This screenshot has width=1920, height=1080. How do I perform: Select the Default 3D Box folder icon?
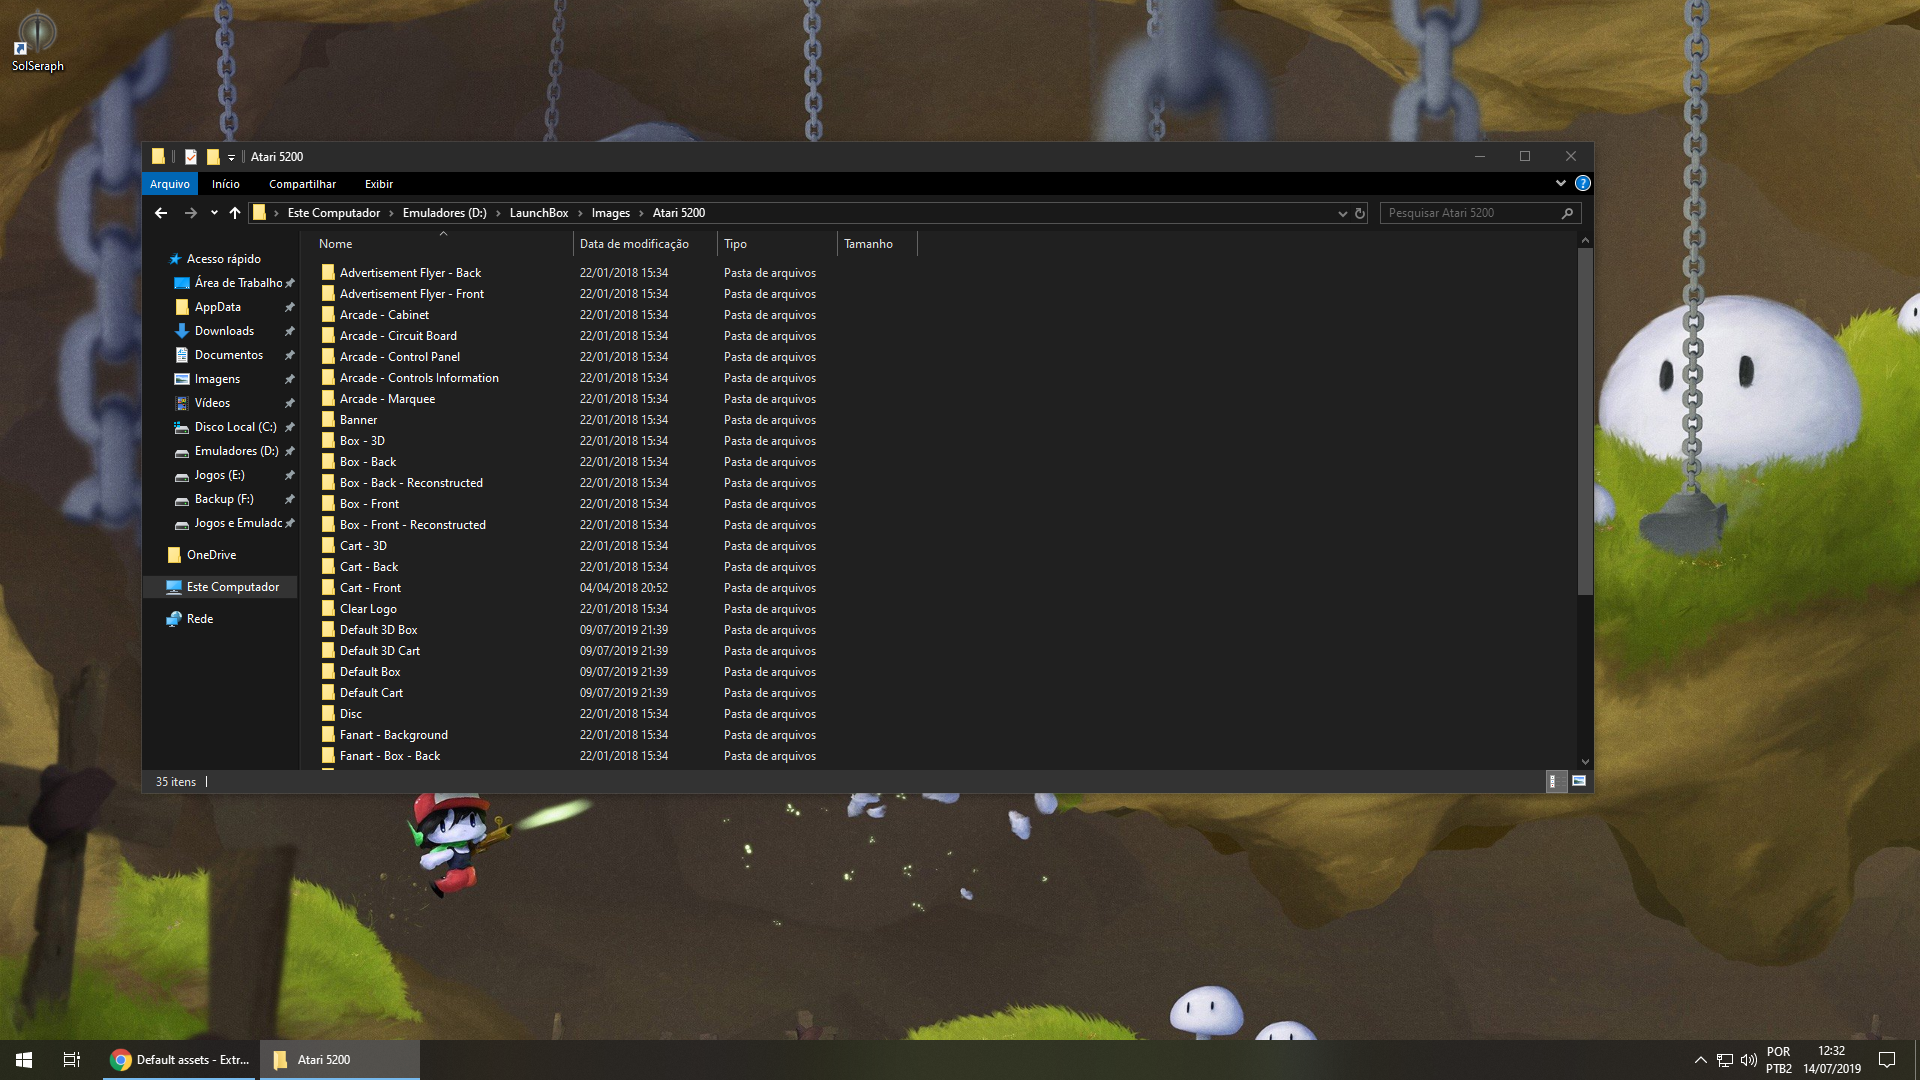click(328, 630)
